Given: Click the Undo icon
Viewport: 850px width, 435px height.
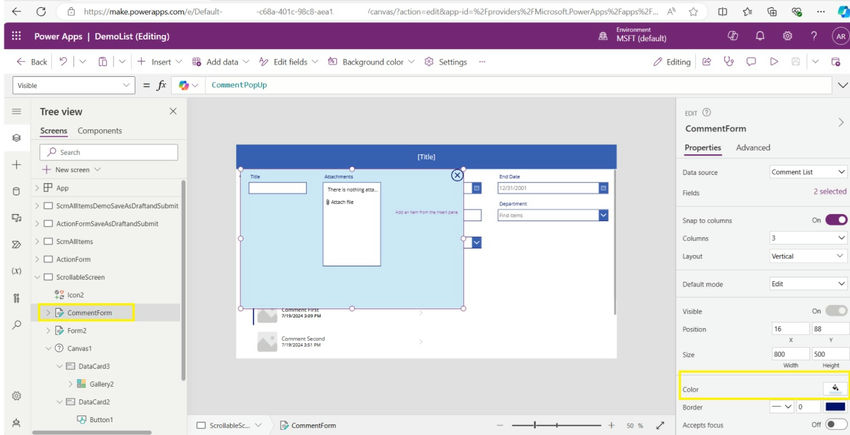Looking at the screenshot, I should (x=63, y=62).
